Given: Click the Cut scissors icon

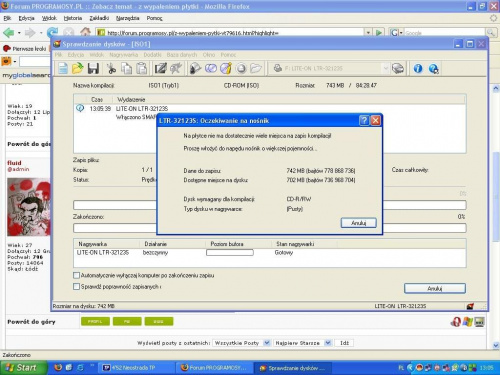Looking at the screenshot, I should coord(111,68).
